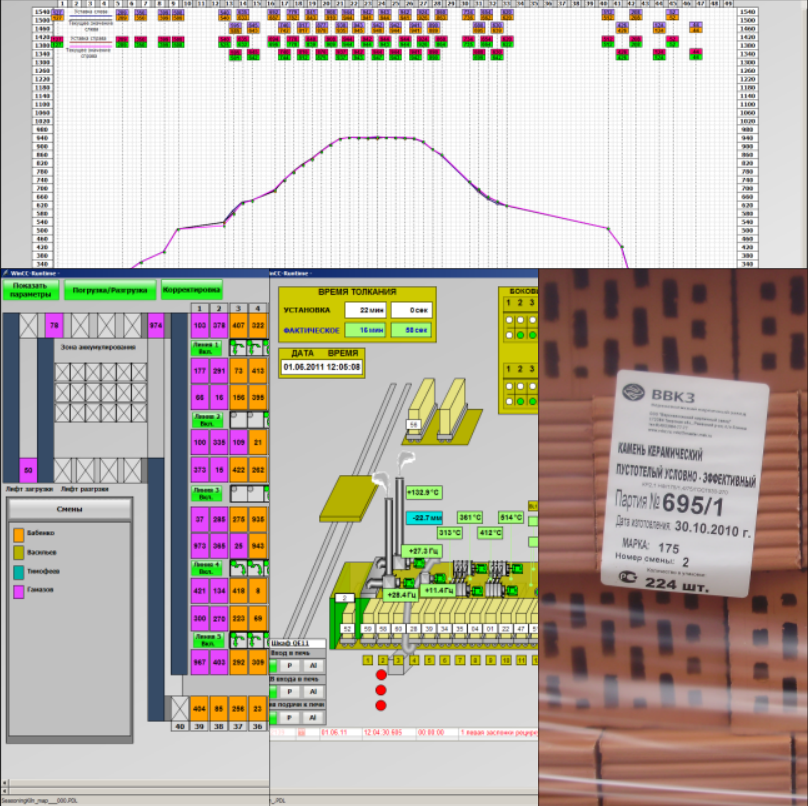Click the position 36 label under the bottom row

tap(257, 727)
